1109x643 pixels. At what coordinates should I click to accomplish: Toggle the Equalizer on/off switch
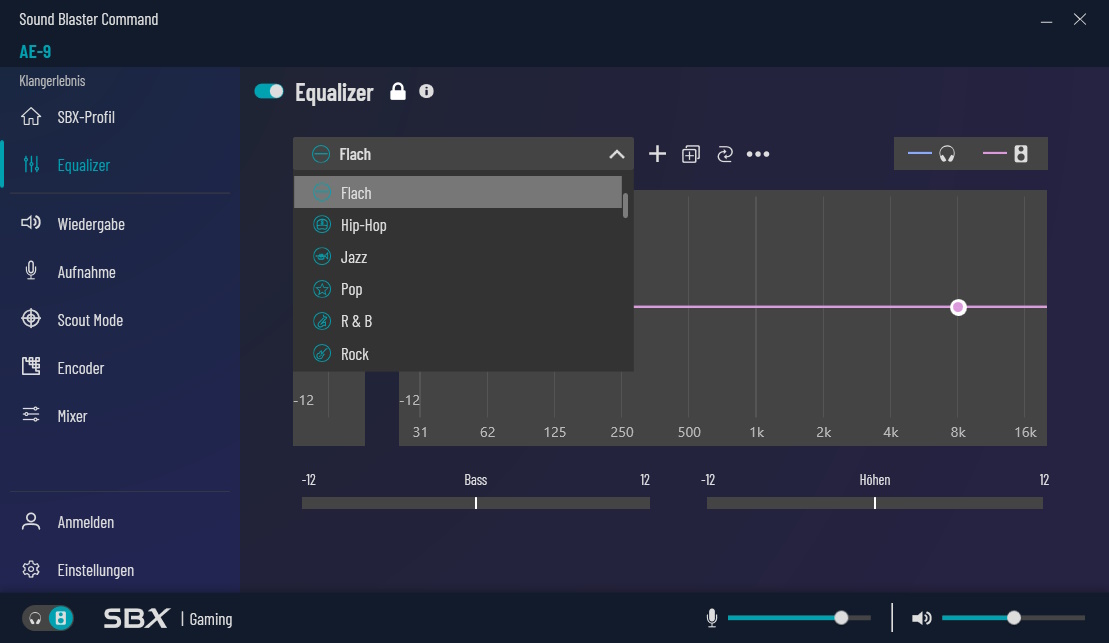coord(268,90)
